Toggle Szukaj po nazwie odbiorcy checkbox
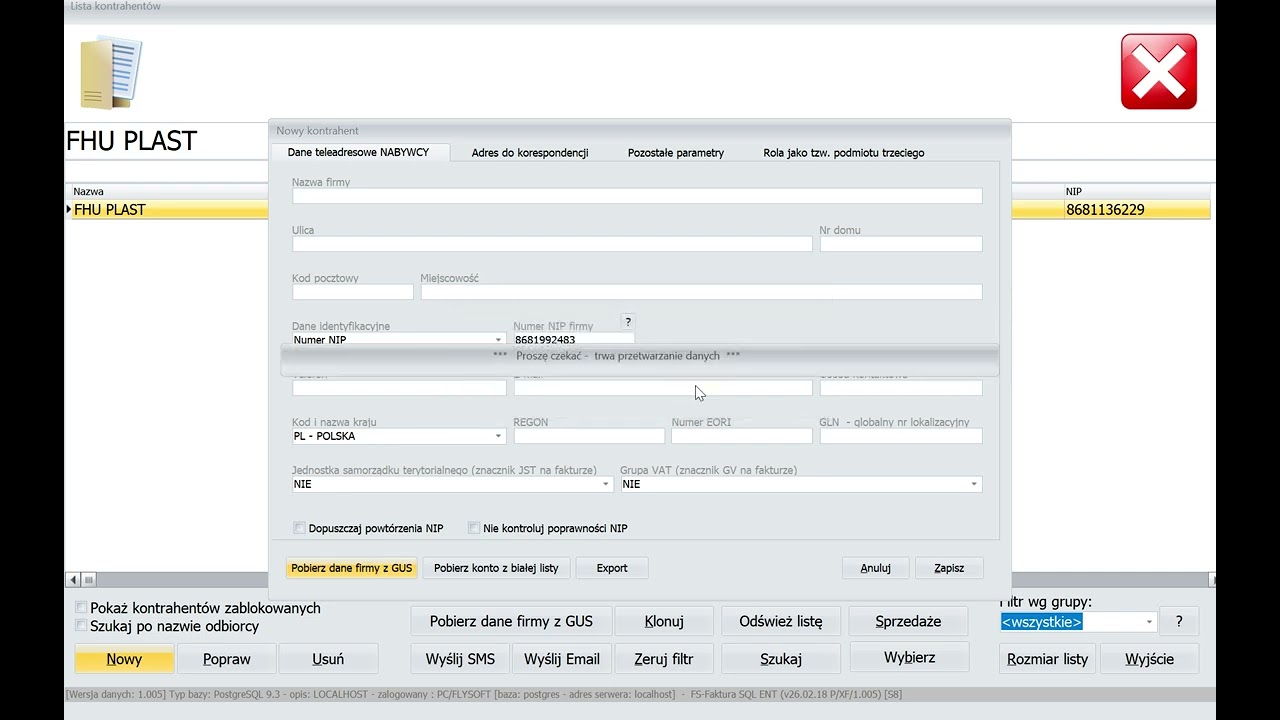1280x720 pixels. pos(81,626)
